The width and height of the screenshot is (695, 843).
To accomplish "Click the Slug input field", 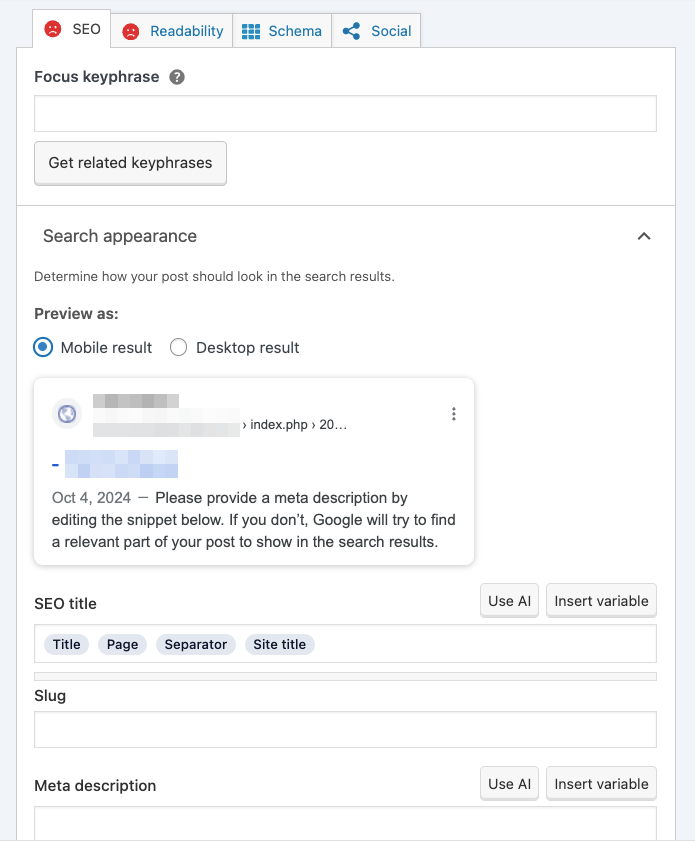I will point(345,729).
